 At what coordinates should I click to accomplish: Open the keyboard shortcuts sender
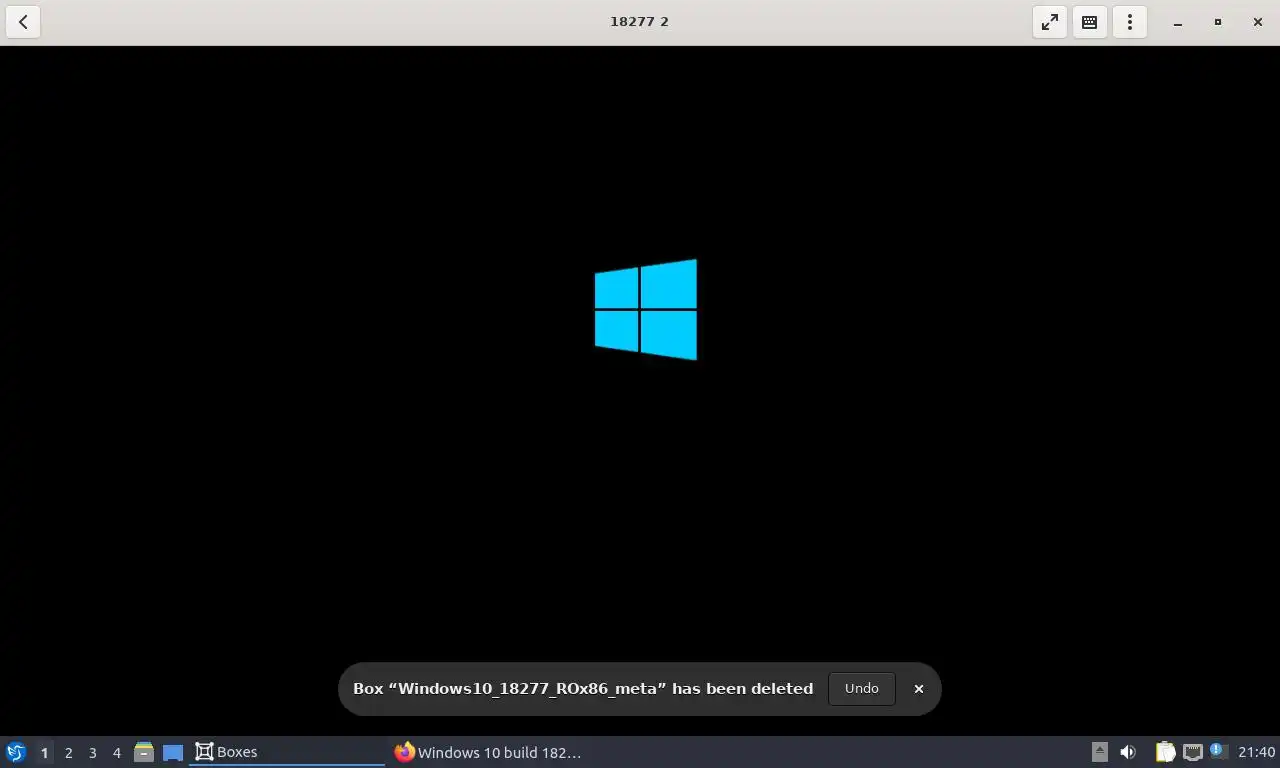click(x=1090, y=22)
